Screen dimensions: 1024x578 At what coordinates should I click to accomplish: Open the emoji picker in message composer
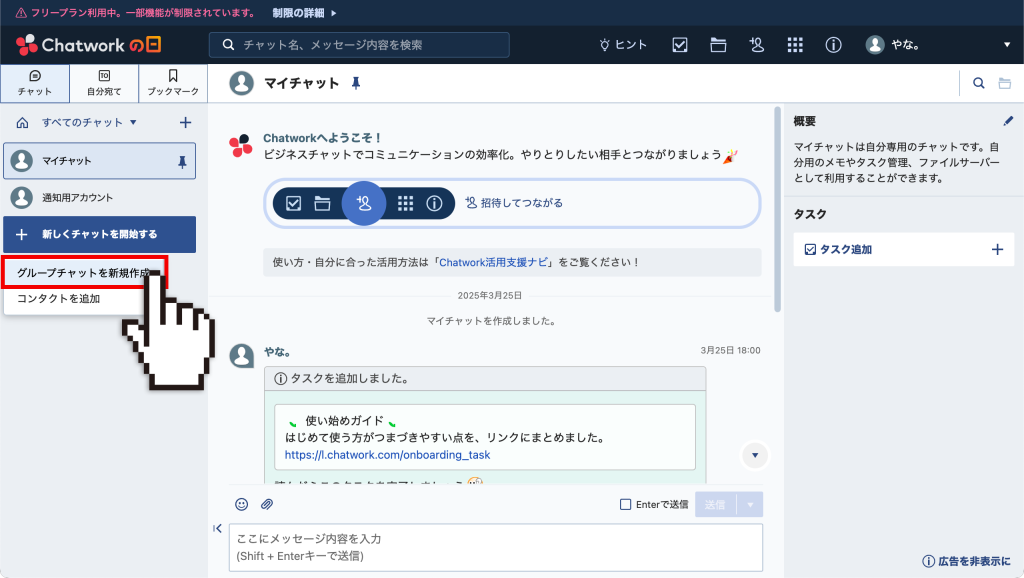241,504
